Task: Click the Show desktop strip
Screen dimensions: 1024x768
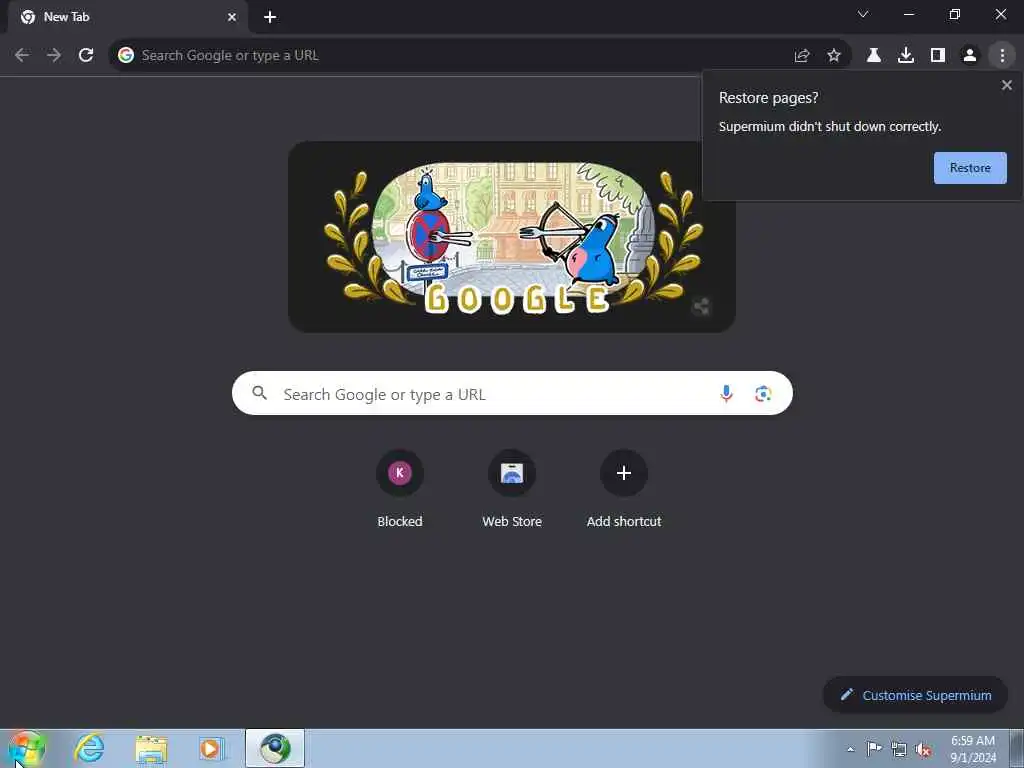Action: point(1017,748)
